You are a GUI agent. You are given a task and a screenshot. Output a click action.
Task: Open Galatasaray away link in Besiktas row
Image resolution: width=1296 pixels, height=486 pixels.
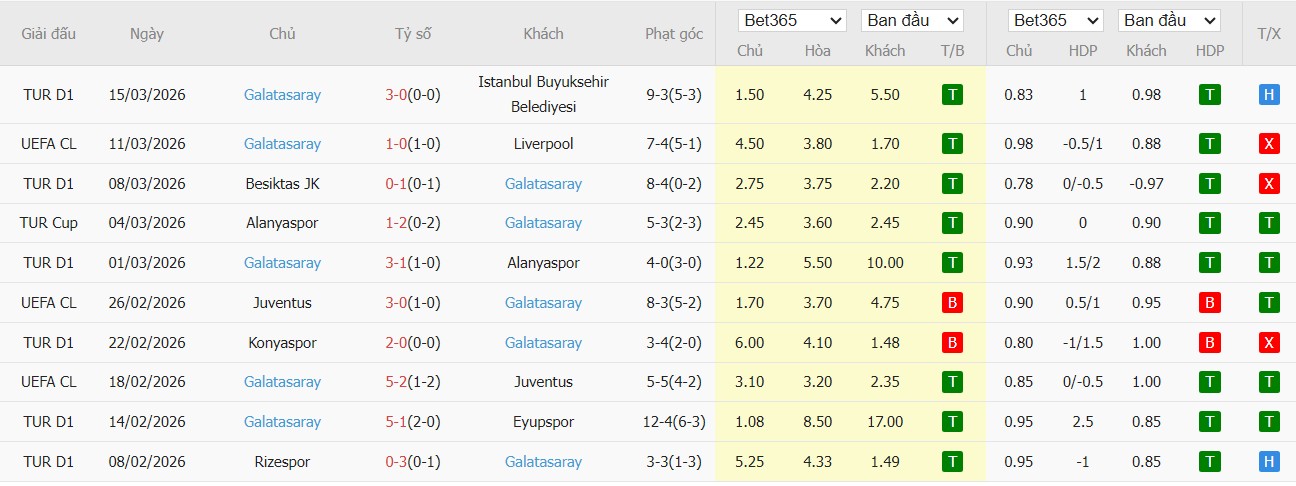click(543, 184)
